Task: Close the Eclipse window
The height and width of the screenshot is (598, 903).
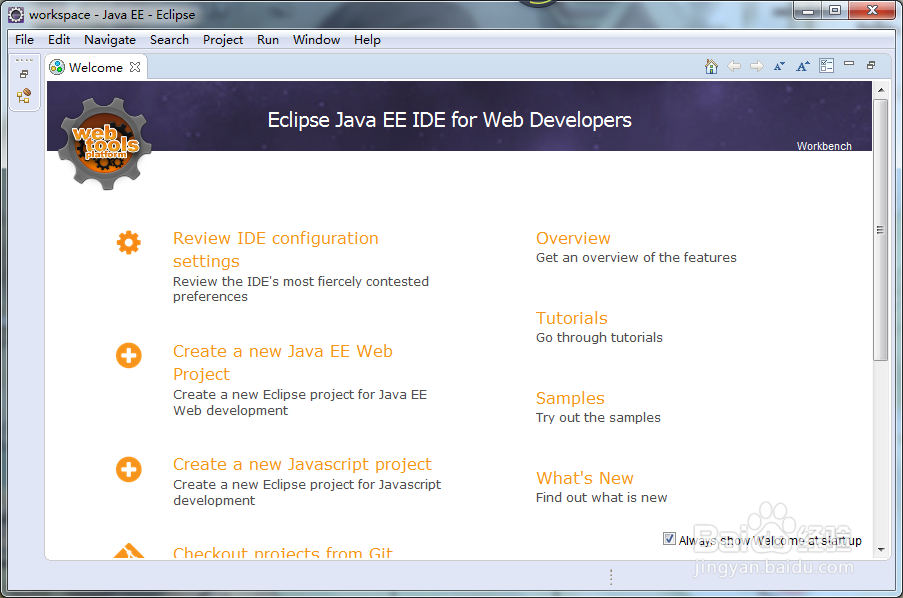Action: click(x=872, y=10)
